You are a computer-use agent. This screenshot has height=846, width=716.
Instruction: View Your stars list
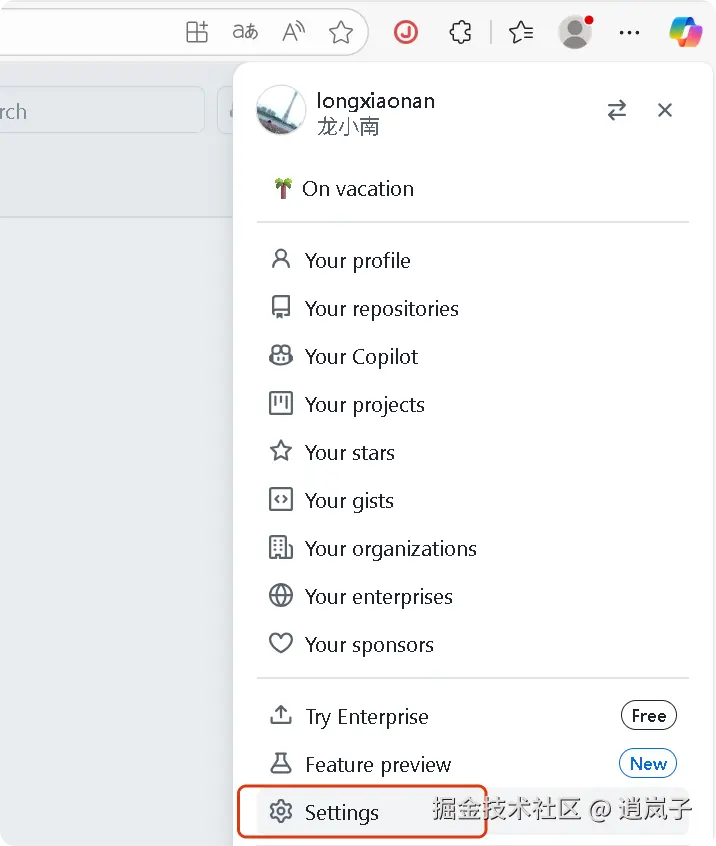pos(349,453)
